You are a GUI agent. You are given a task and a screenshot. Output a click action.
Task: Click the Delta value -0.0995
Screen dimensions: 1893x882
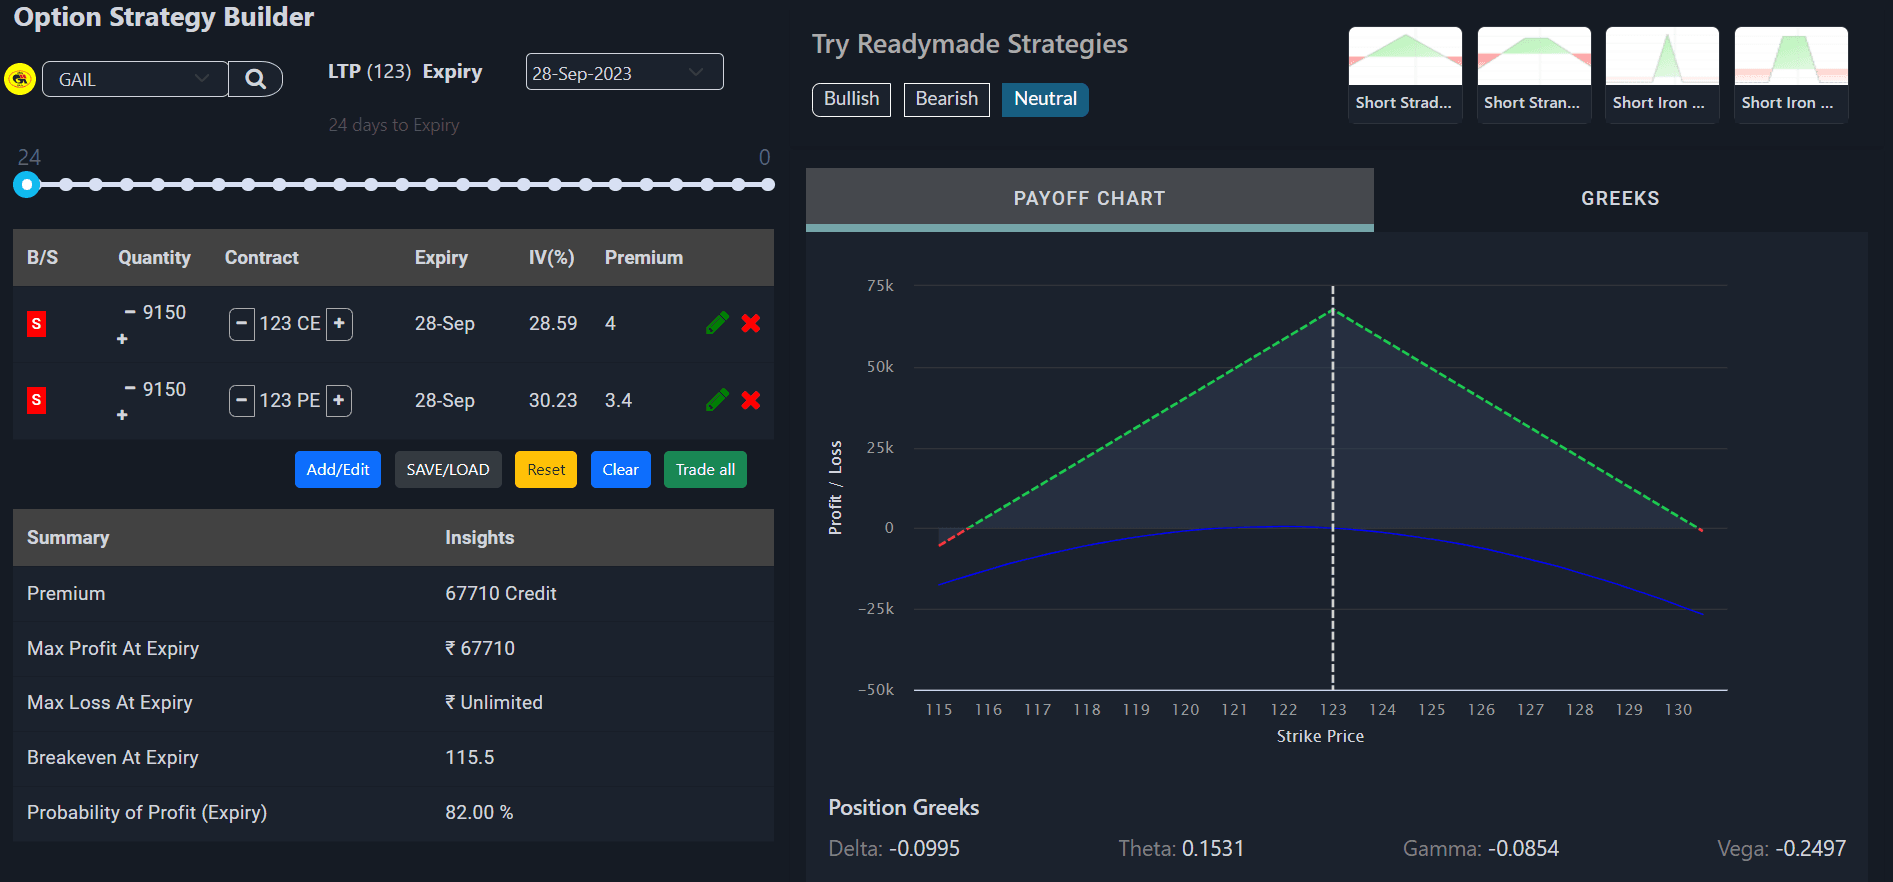926,849
